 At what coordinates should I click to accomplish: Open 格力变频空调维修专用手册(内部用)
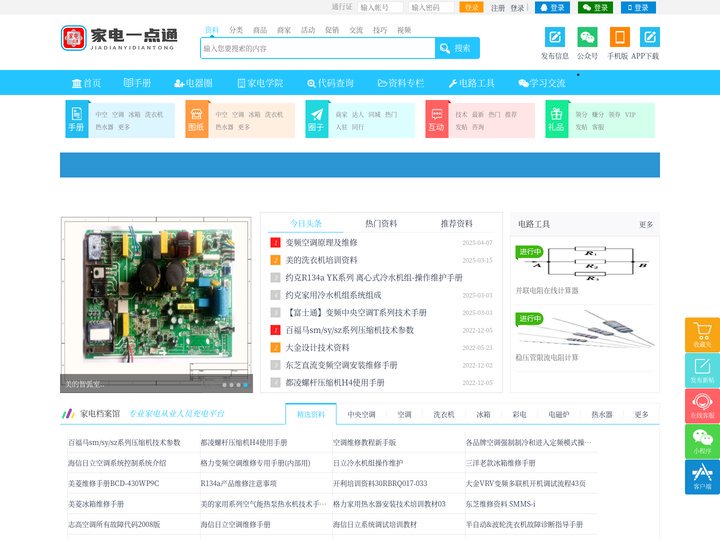pyautogui.click(x=255, y=463)
